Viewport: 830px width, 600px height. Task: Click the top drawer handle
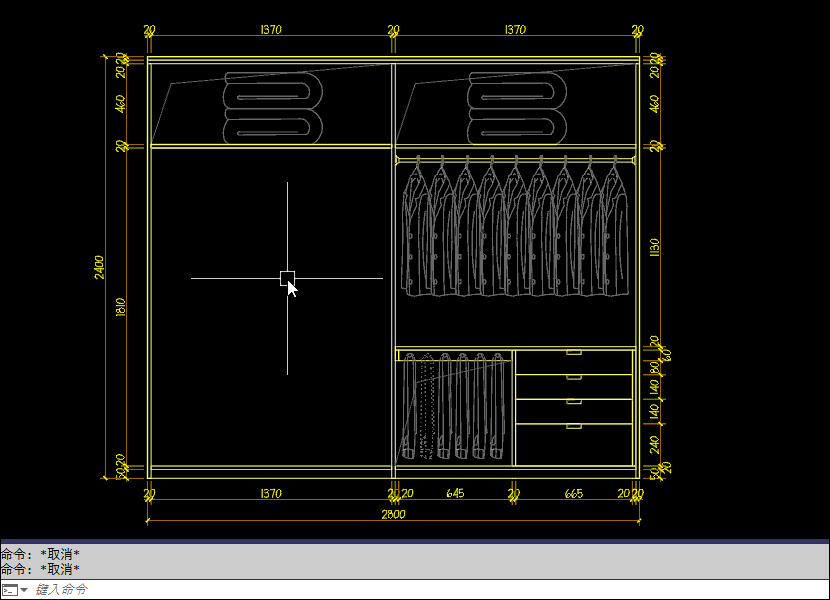574,353
